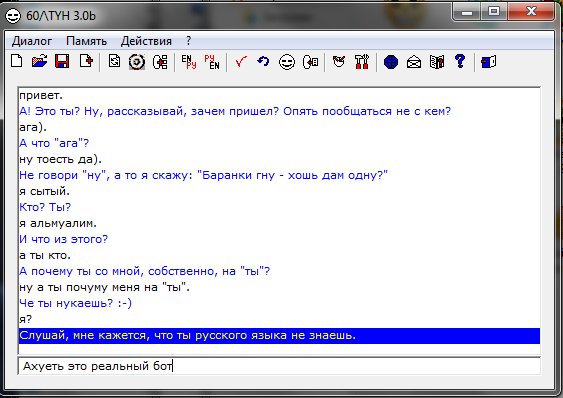Exit using the blue door icon
Image resolution: width=563 pixels, height=398 pixels.
coord(489,62)
